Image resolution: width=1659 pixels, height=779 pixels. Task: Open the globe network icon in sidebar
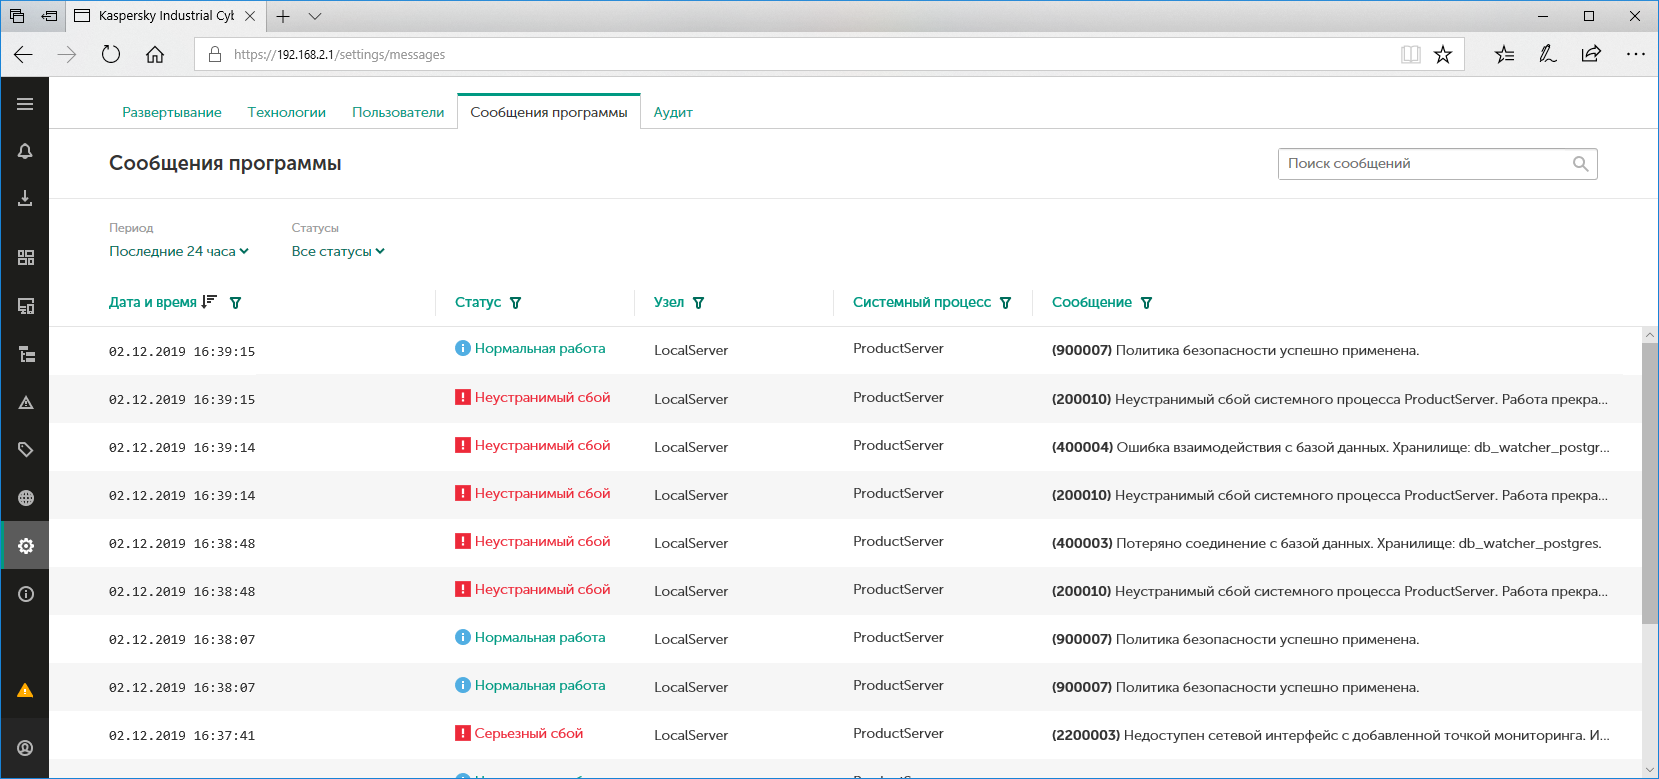[25, 498]
